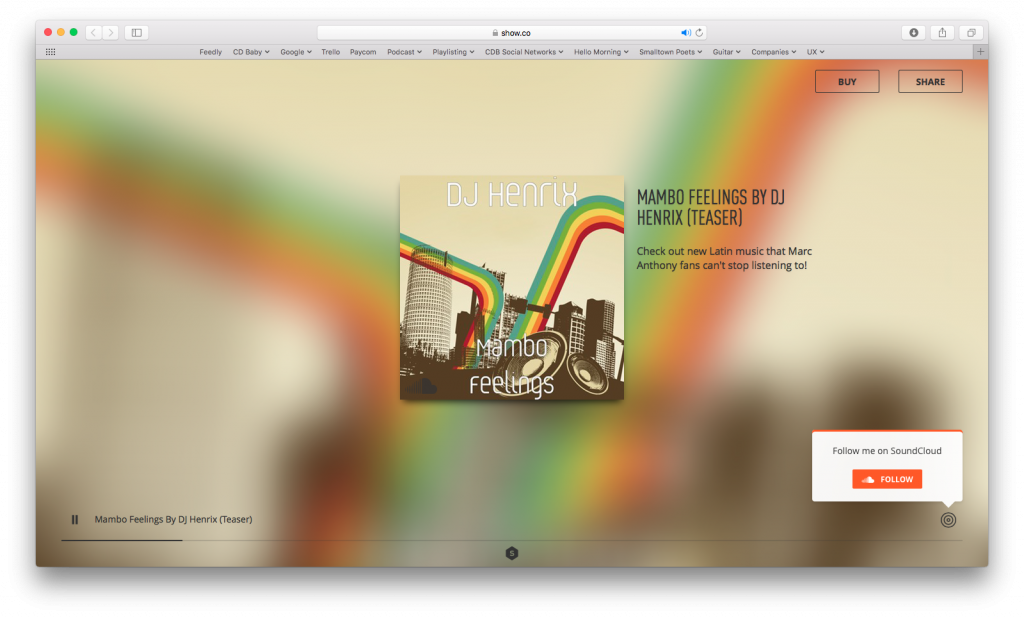Close the Safari window
1024x618 pixels.
tap(48, 32)
